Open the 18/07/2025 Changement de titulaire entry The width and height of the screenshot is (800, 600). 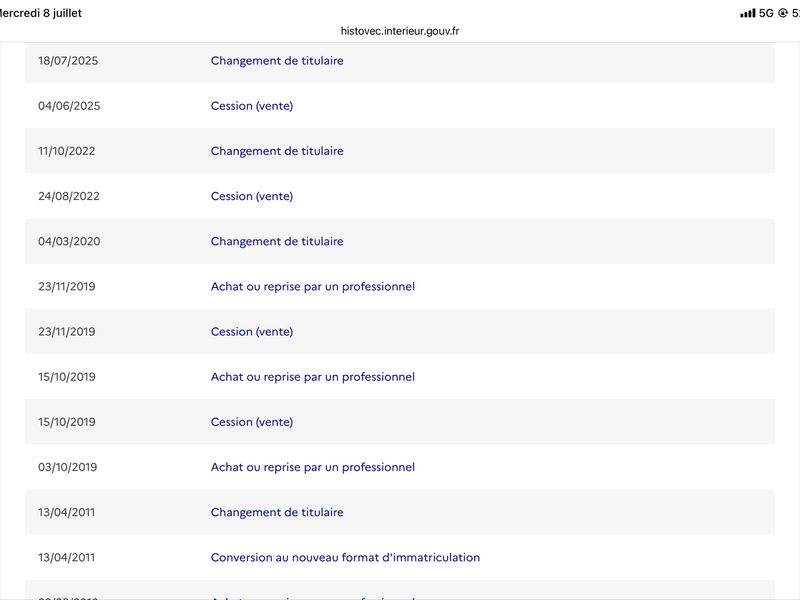coord(400,61)
